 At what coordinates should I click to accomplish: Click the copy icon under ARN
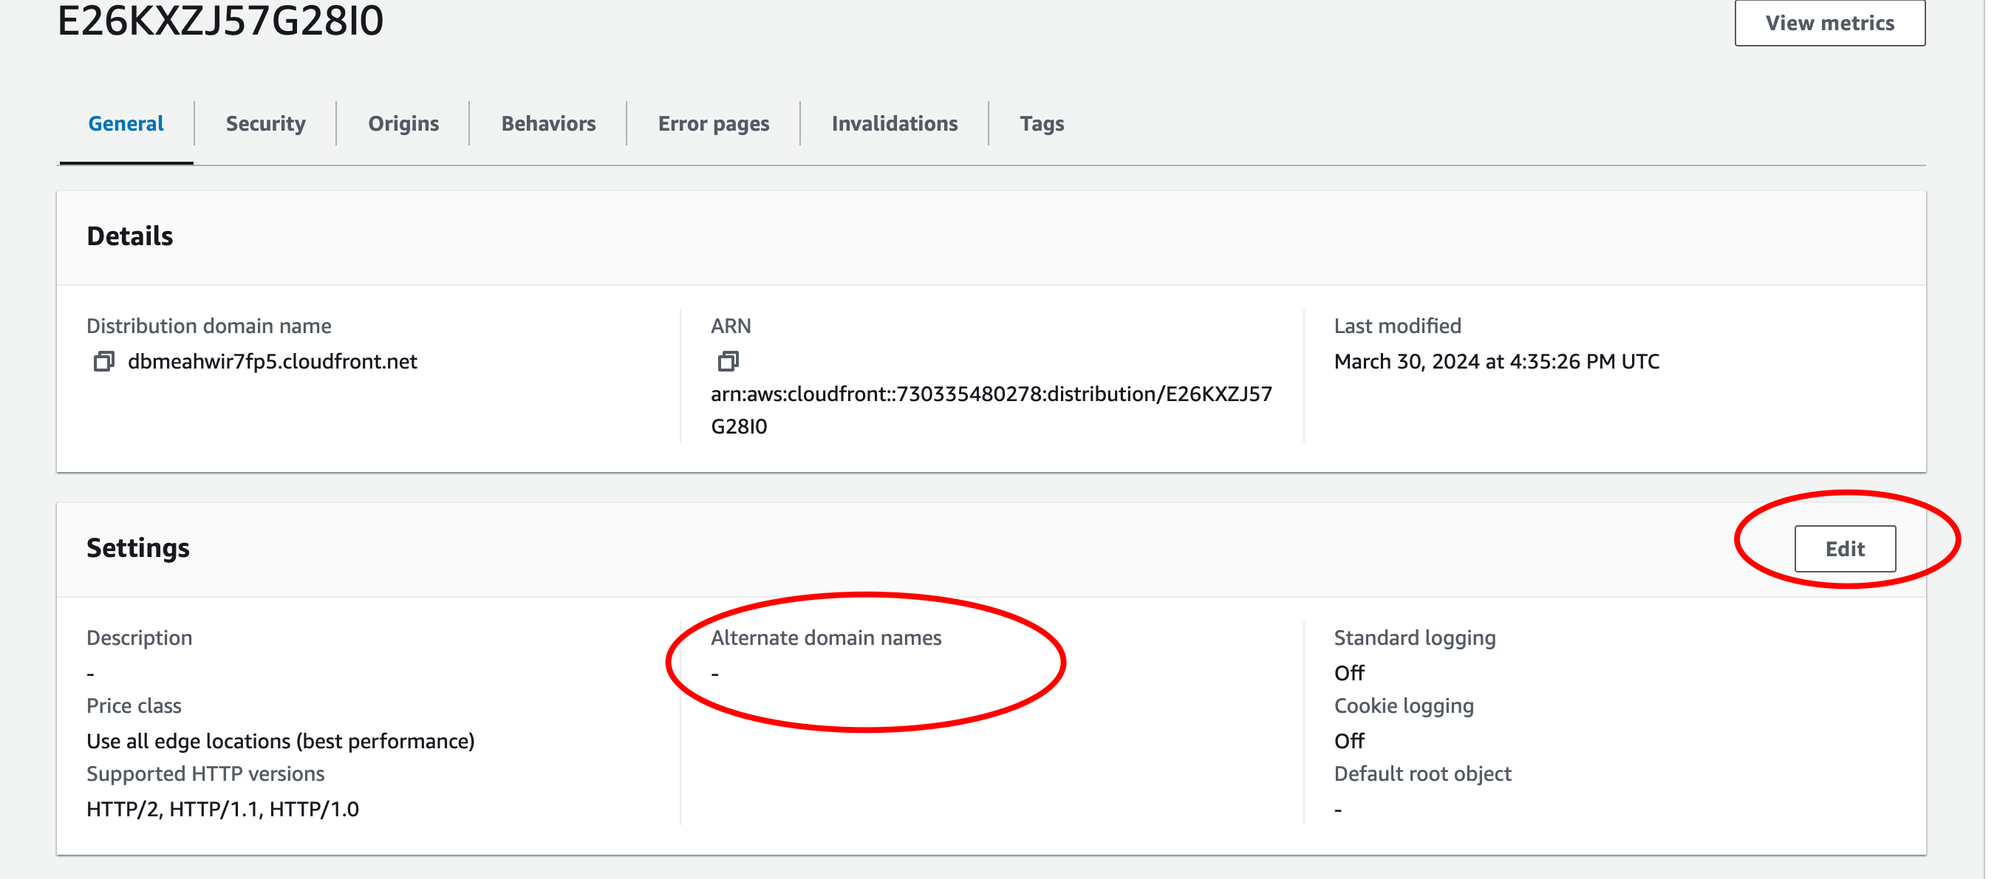(x=728, y=361)
